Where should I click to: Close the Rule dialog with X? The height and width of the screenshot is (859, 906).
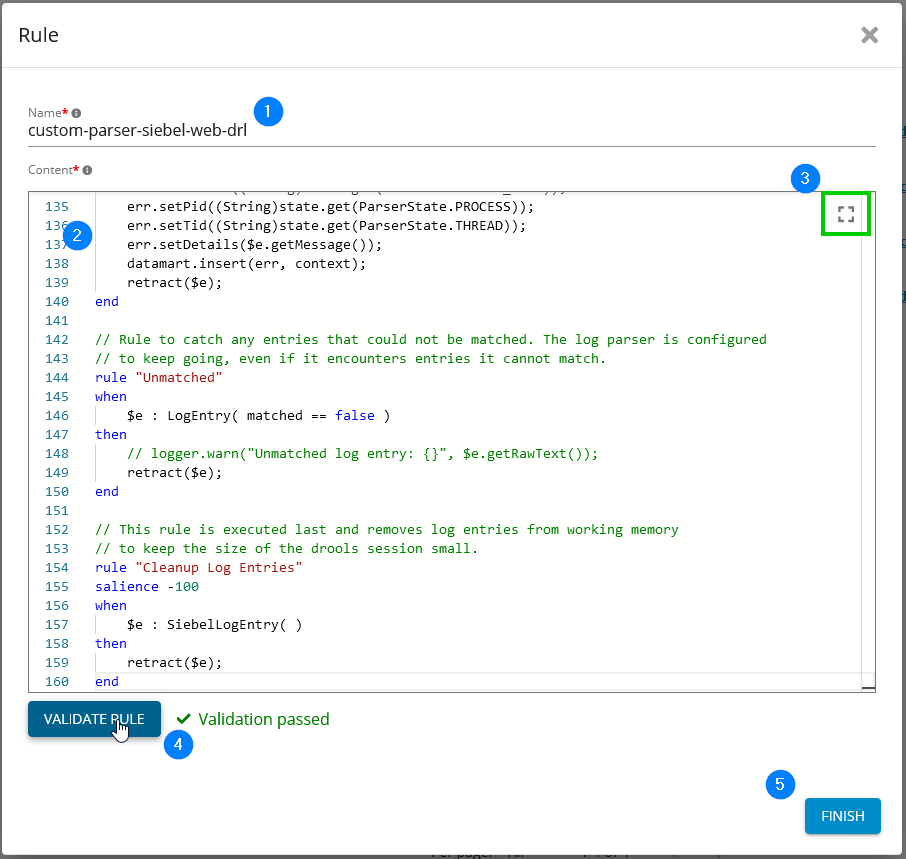(869, 35)
